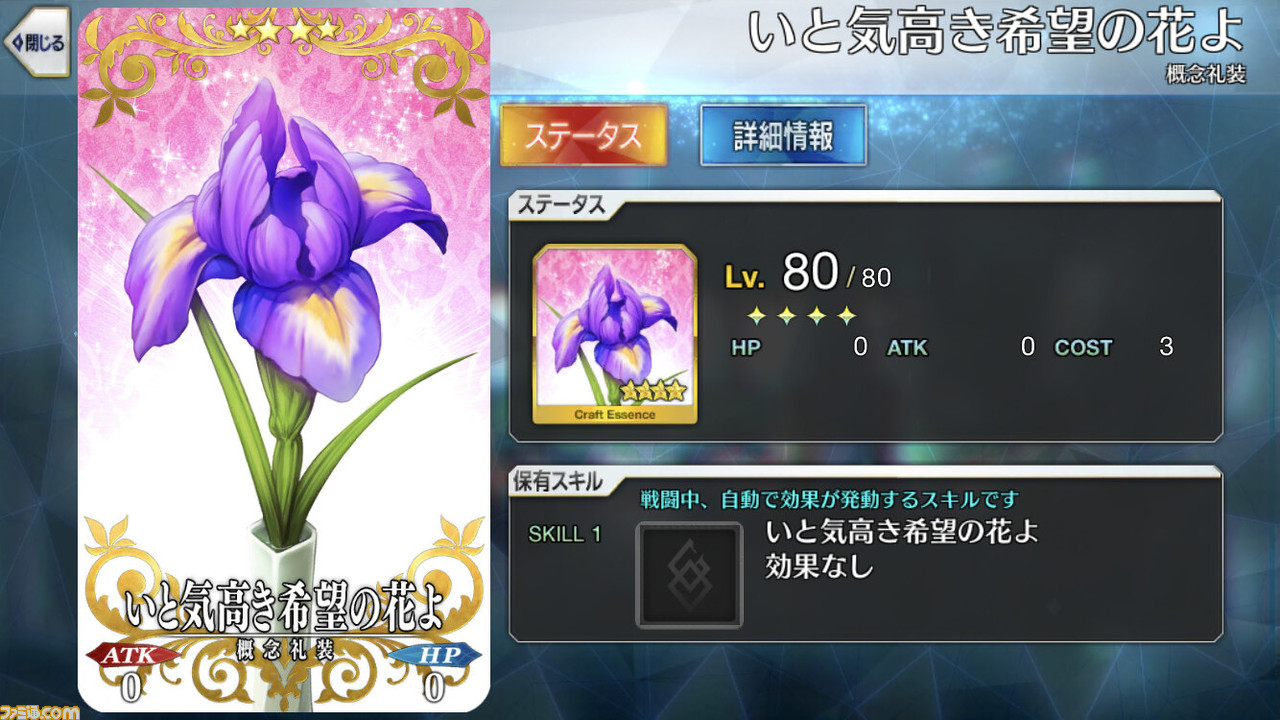
Task: Select the Lv. 80 level display
Action: click(807, 271)
